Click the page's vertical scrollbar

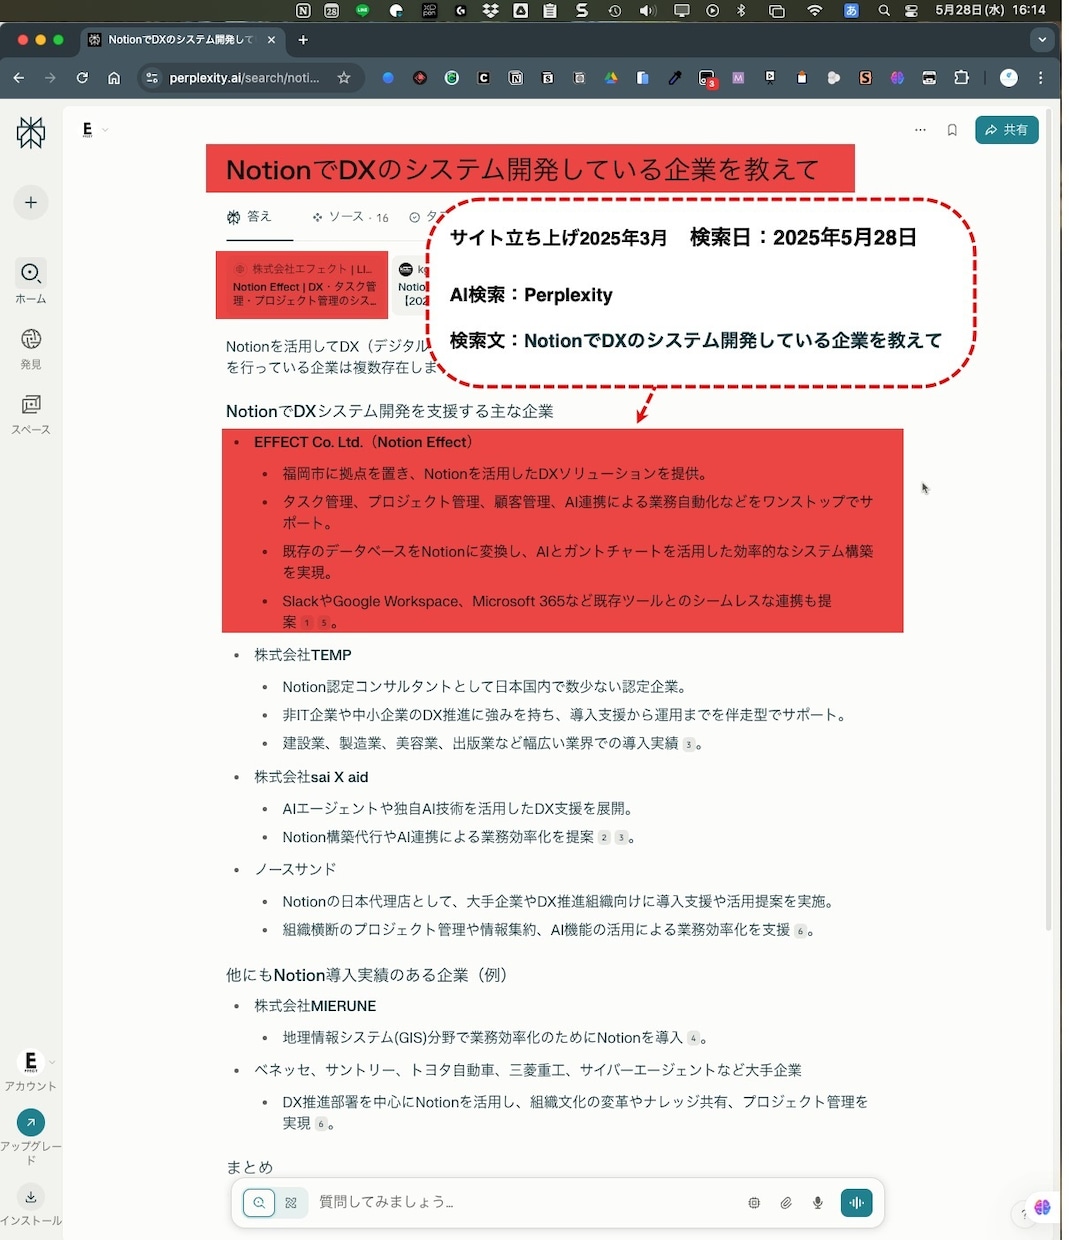tap(1048, 520)
